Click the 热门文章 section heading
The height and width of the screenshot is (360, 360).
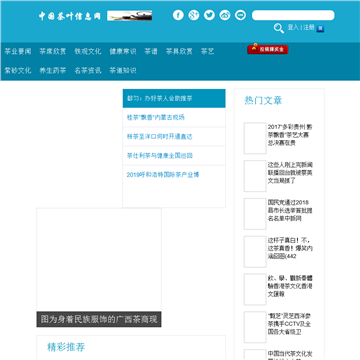pyautogui.click(x=263, y=100)
